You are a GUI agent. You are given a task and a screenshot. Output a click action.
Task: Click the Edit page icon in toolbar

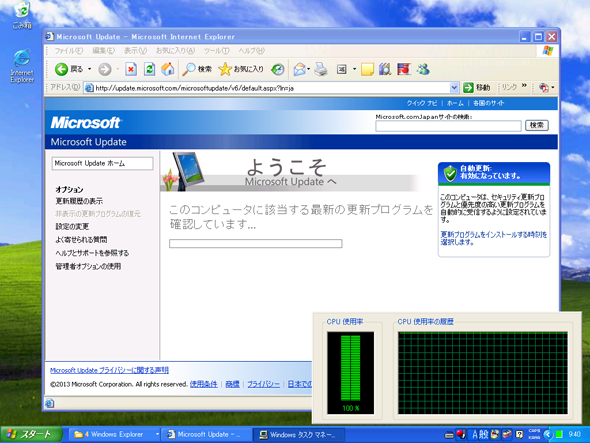point(342,69)
